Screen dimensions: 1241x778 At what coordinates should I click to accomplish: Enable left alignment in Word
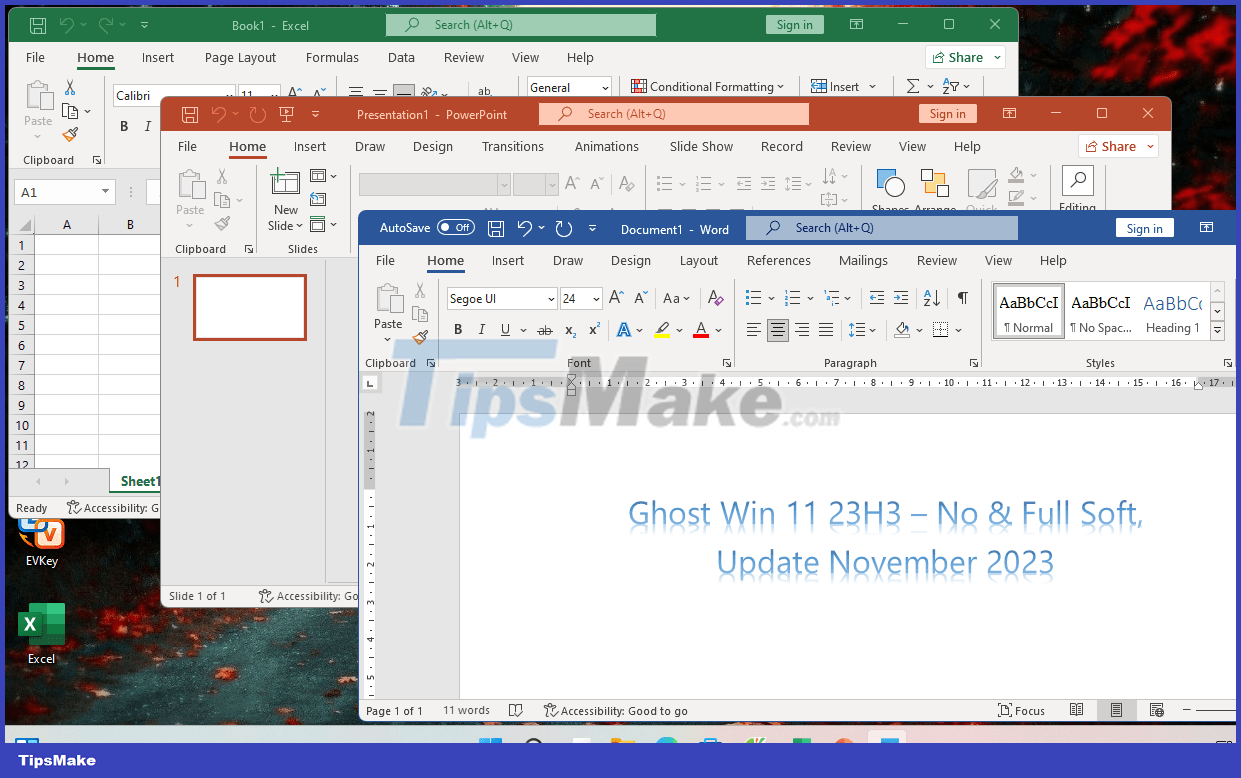coord(753,330)
